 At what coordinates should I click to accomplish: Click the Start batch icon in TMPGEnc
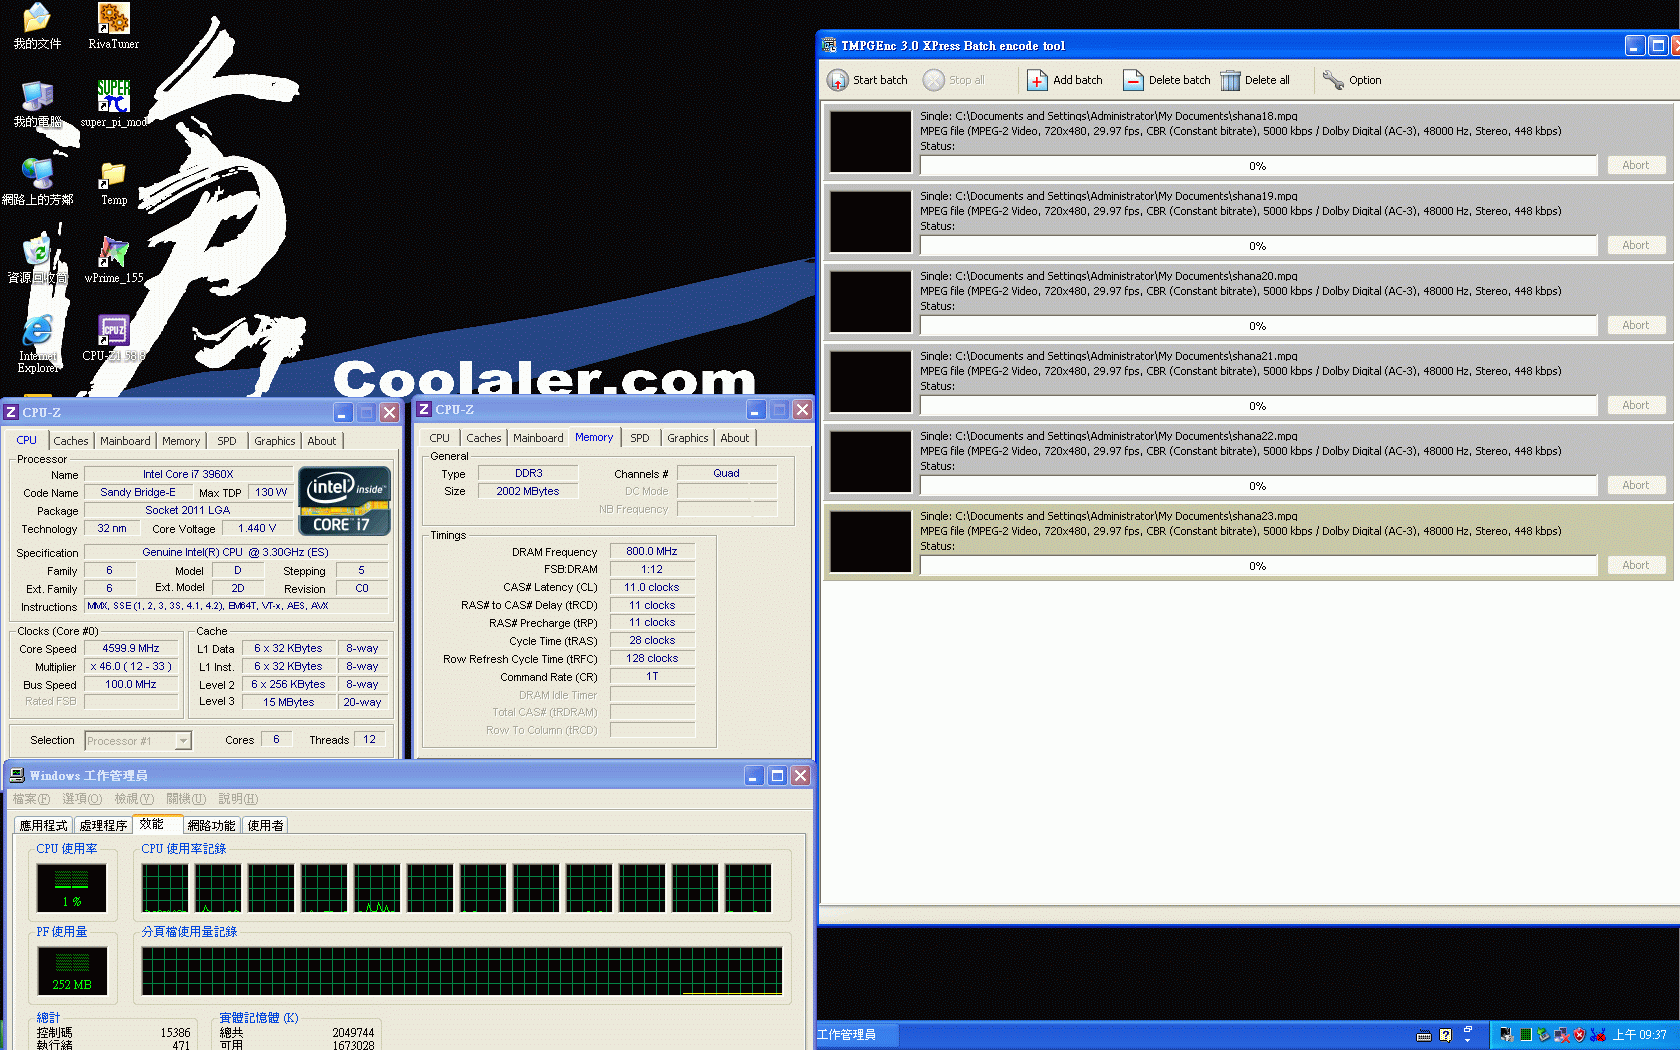pos(838,80)
